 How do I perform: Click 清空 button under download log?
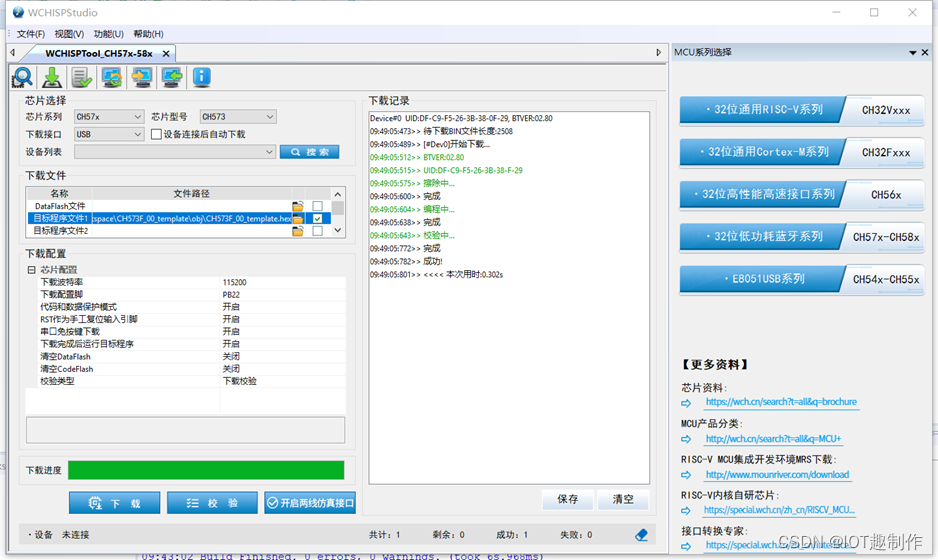click(x=623, y=499)
